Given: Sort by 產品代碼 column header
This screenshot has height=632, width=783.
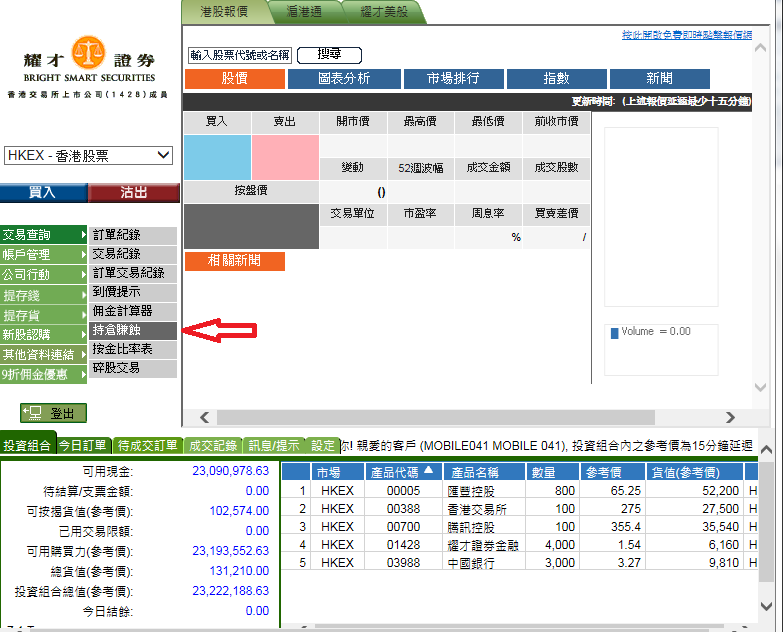Looking at the screenshot, I should [402, 472].
